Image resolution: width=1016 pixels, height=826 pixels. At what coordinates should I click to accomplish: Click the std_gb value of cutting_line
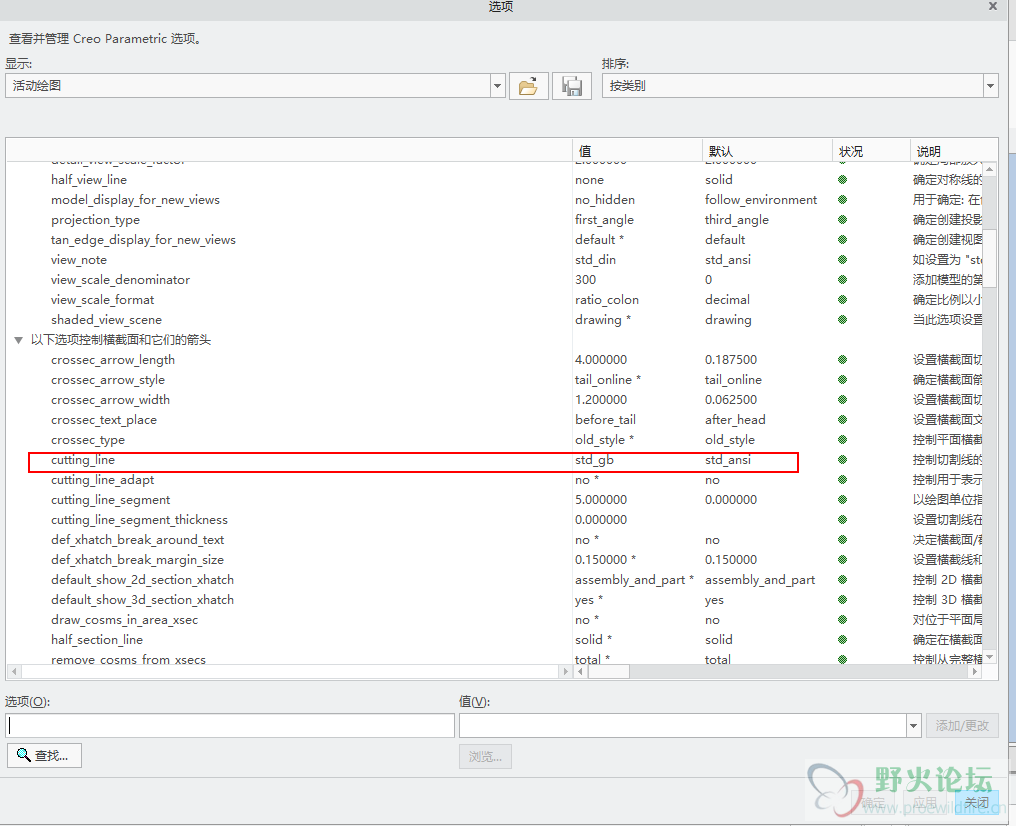(594, 460)
